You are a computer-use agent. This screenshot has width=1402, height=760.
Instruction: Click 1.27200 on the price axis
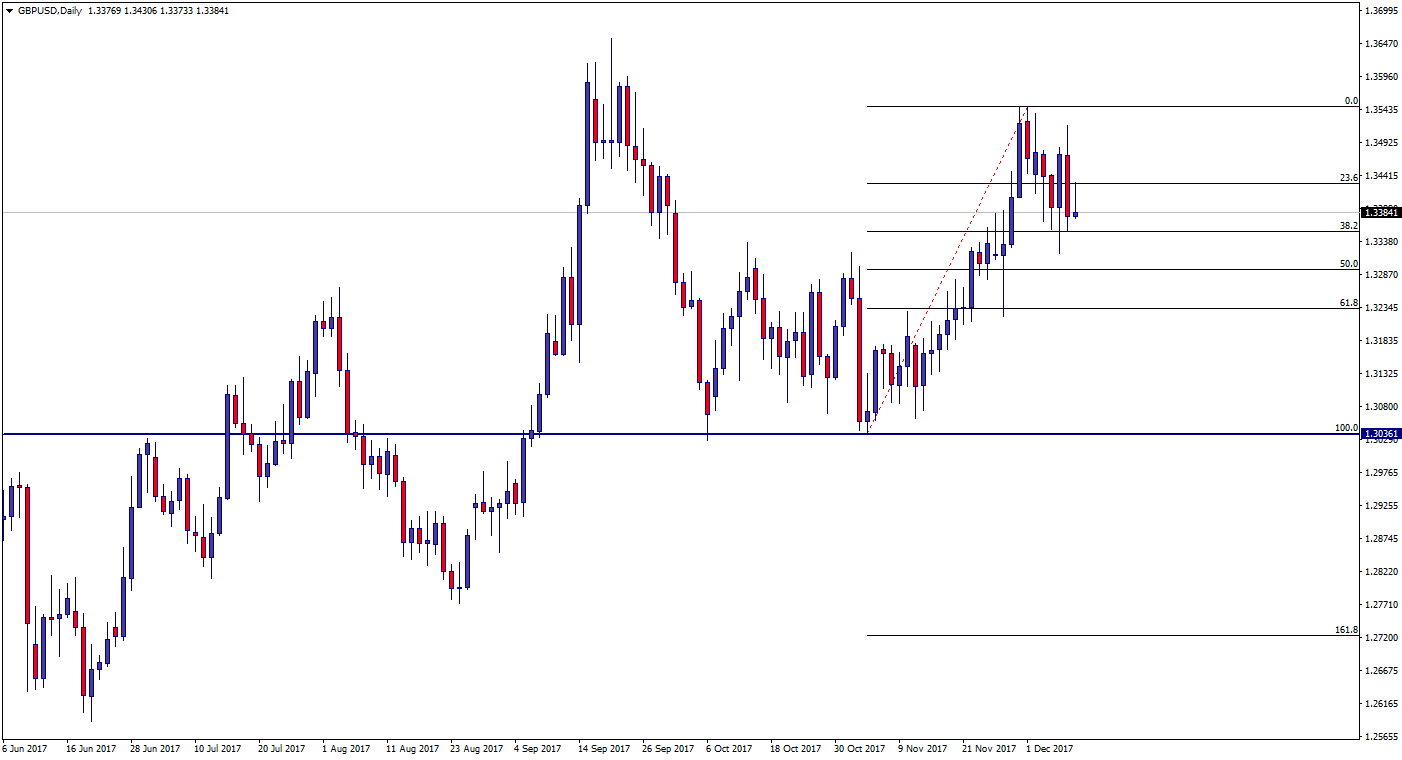click(x=1380, y=637)
